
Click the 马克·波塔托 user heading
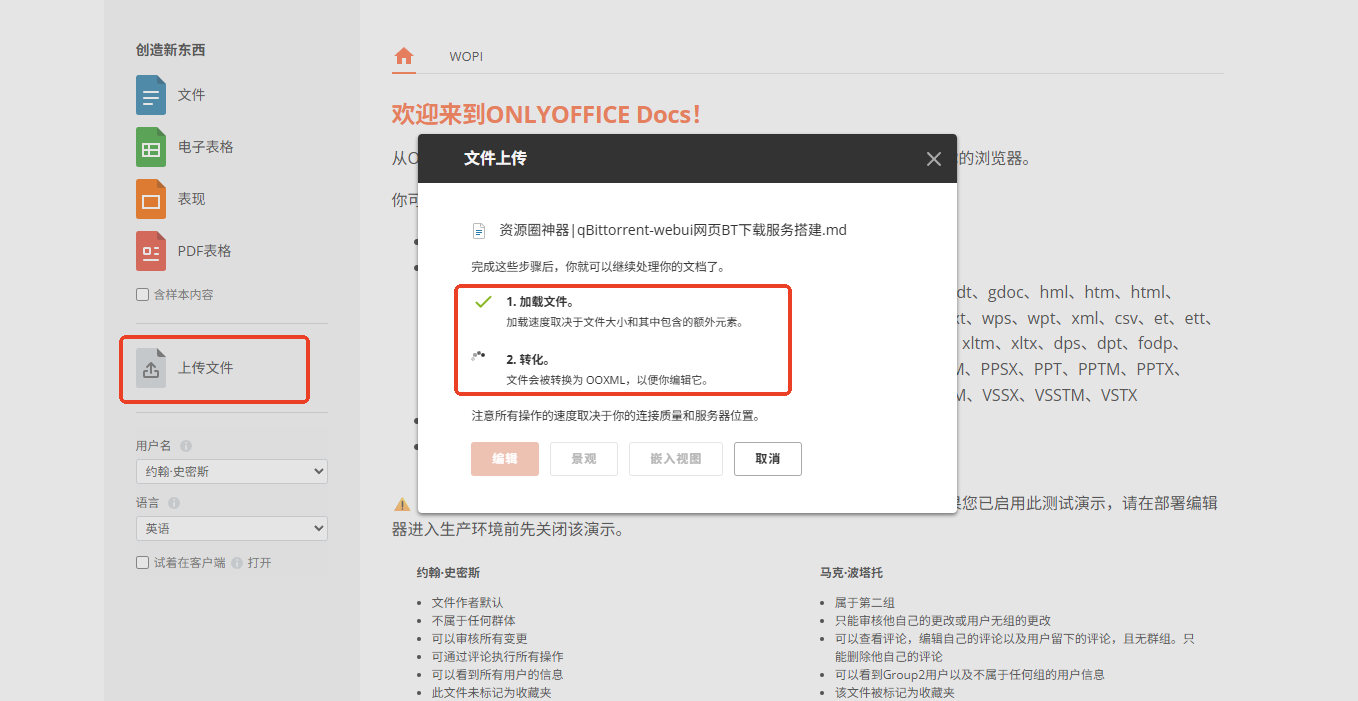[851, 573]
